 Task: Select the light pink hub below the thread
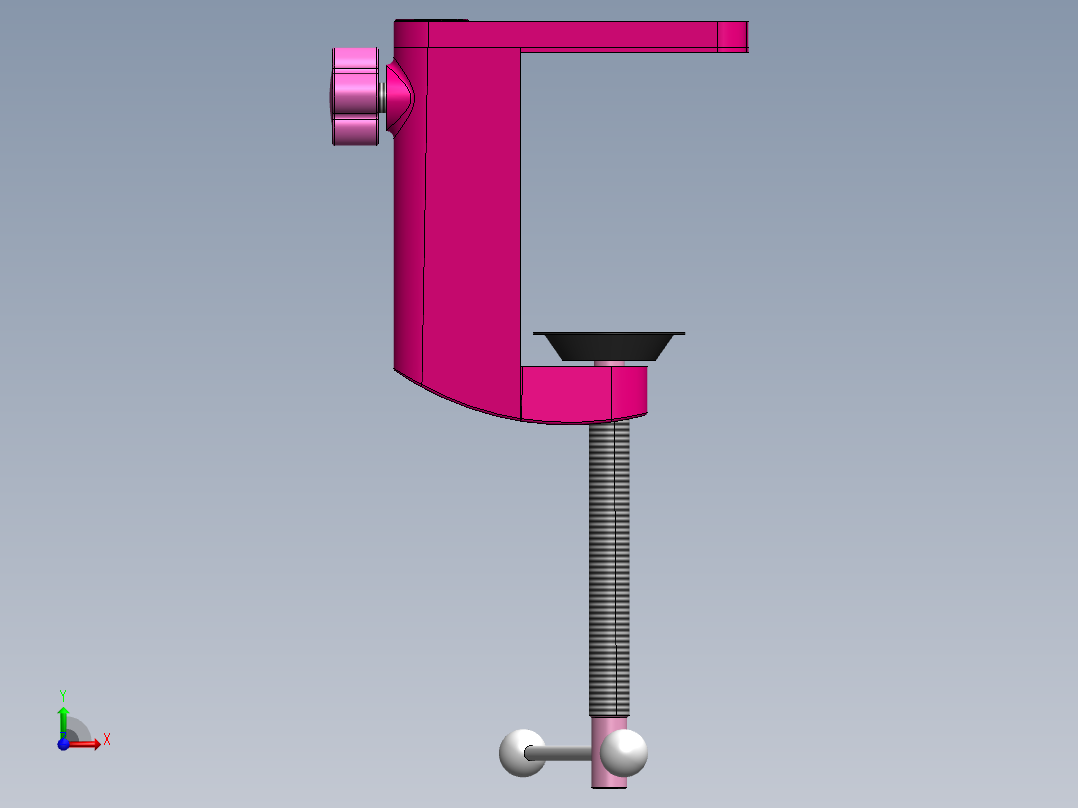[609, 752]
